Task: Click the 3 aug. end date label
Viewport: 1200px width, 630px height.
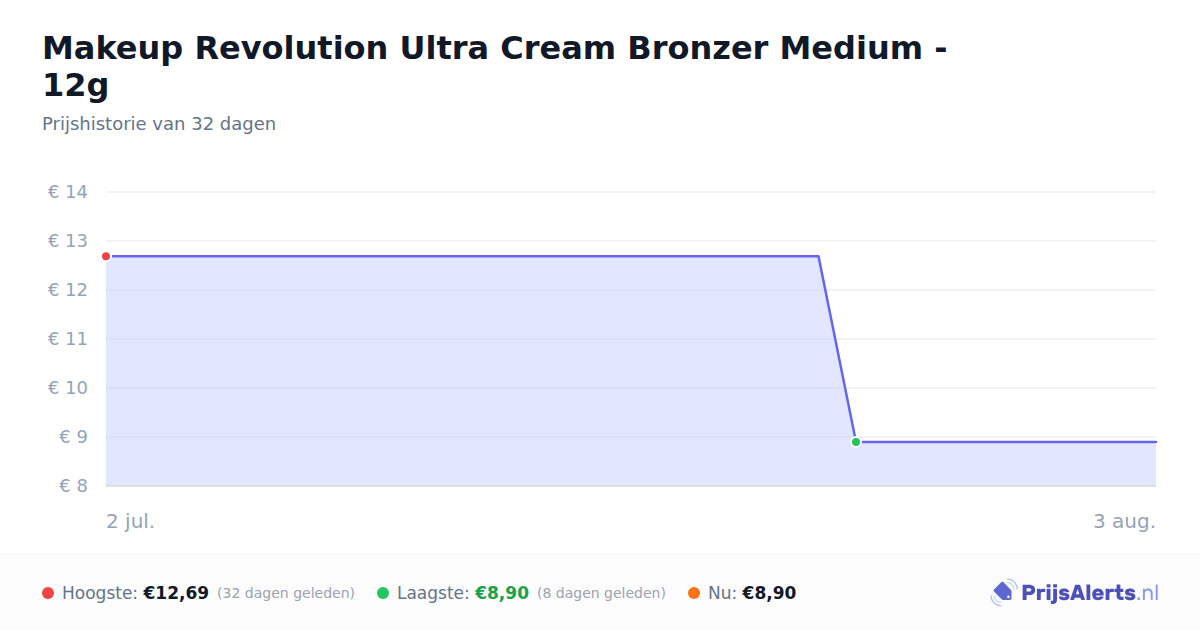Action: [1125, 521]
